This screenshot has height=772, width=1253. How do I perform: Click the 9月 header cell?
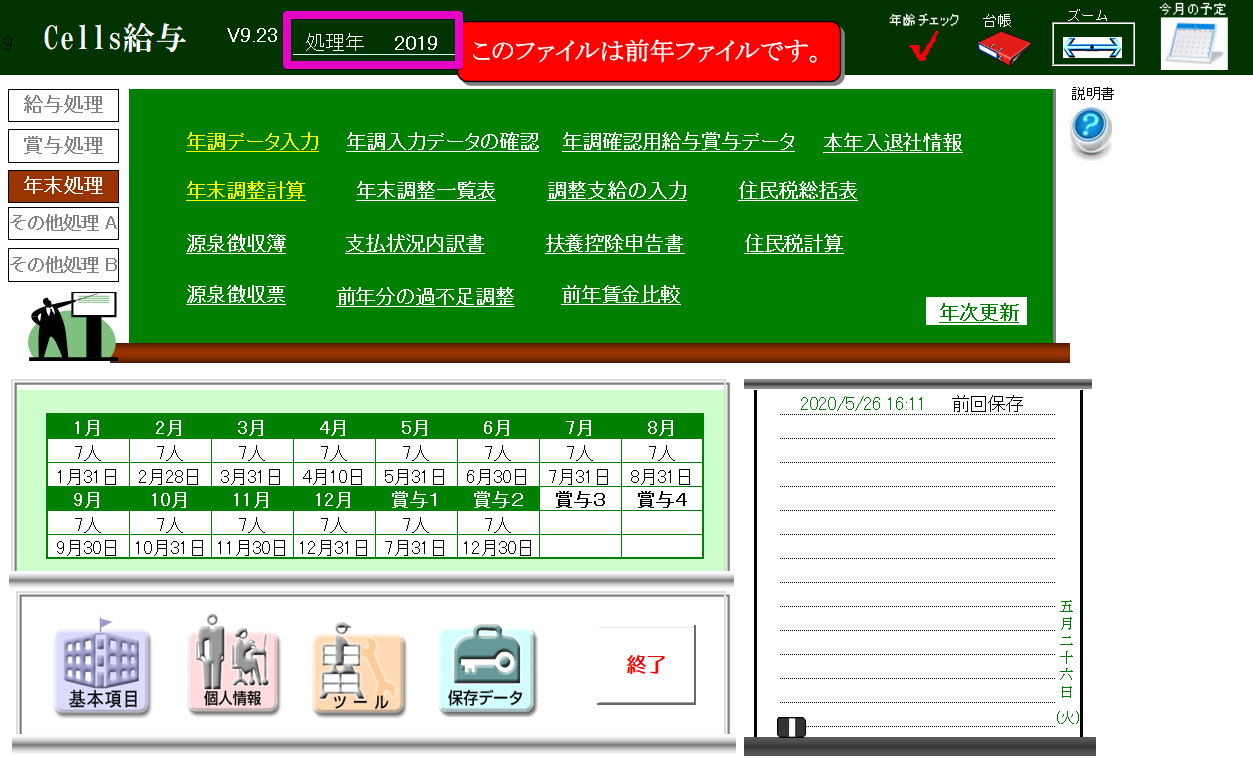[x=88, y=499]
